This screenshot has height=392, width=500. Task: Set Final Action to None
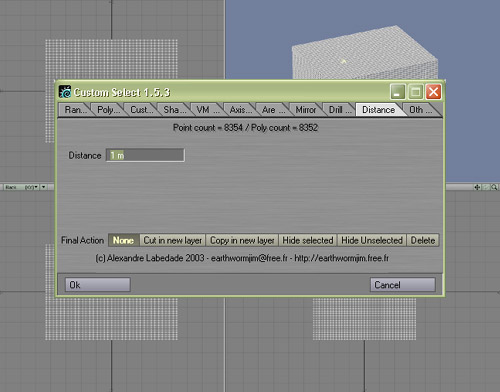124,240
